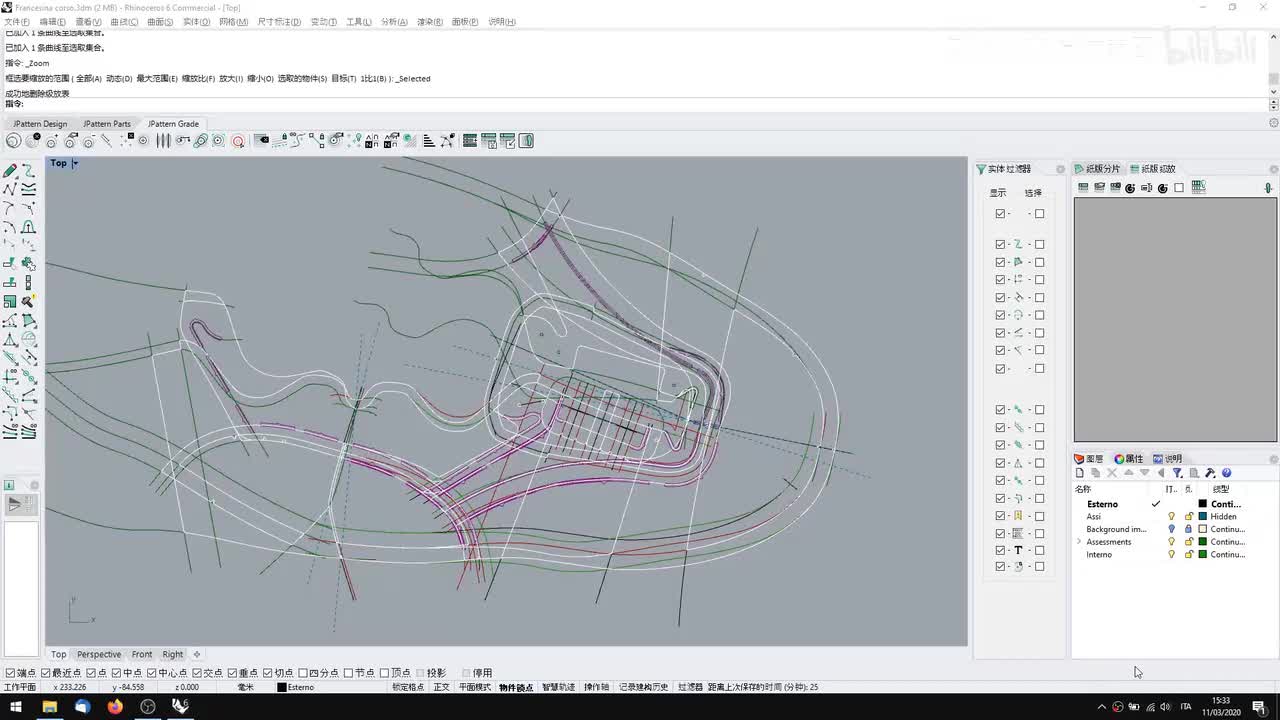Click the three vertical lines icon in grade toolbar

pos(163,141)
